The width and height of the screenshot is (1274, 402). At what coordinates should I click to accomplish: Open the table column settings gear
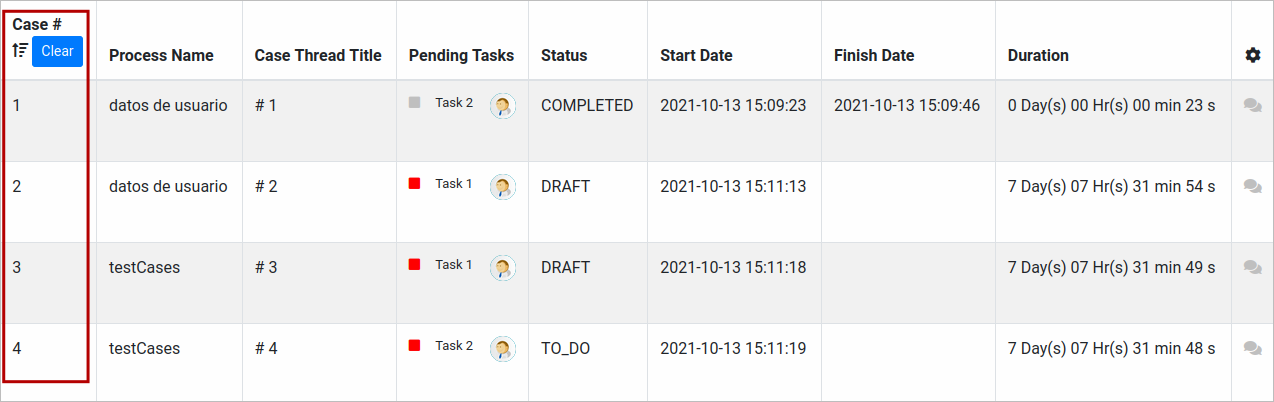(x=1253, y=56)
